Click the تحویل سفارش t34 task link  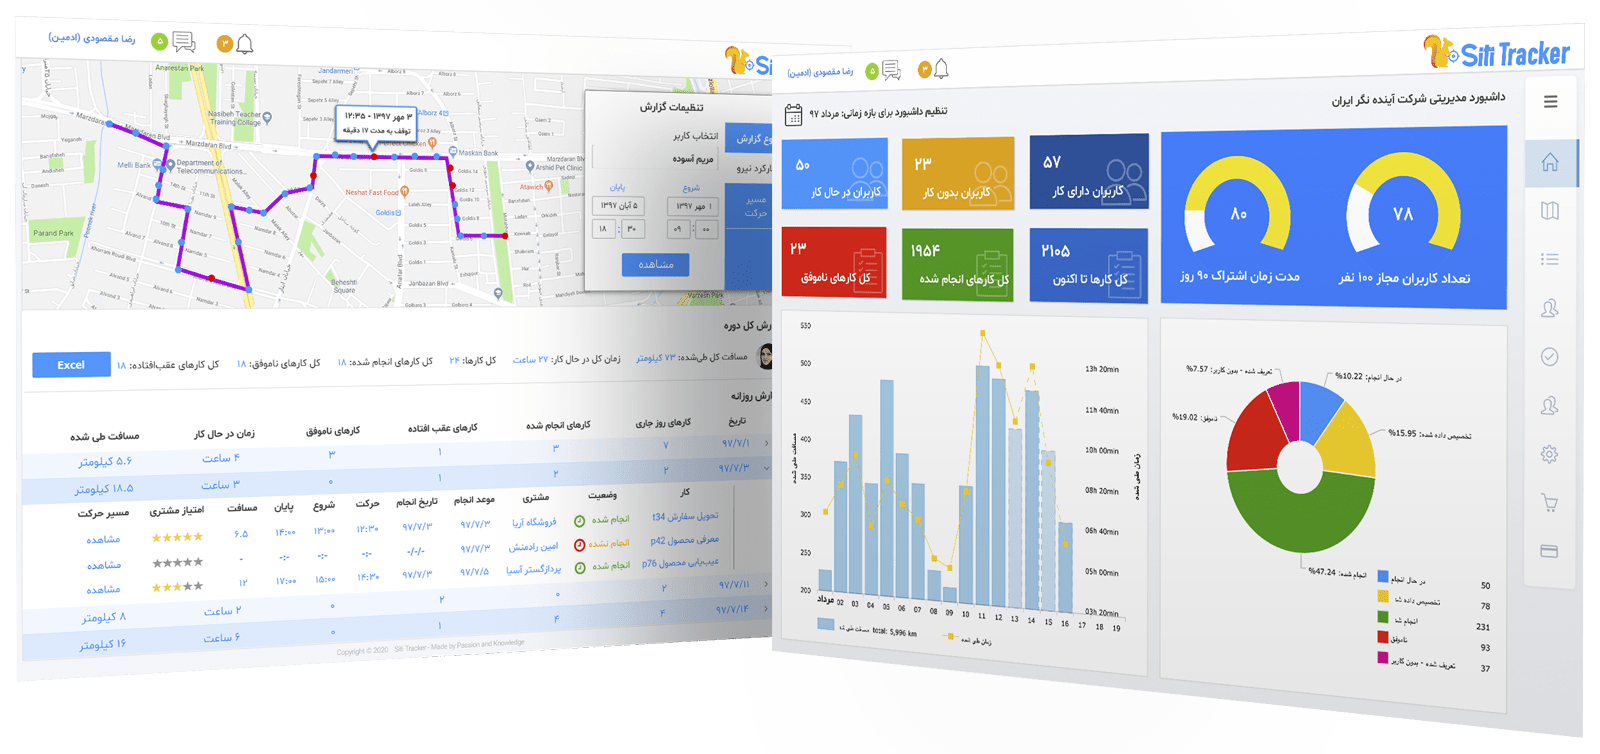coord(685,517)
